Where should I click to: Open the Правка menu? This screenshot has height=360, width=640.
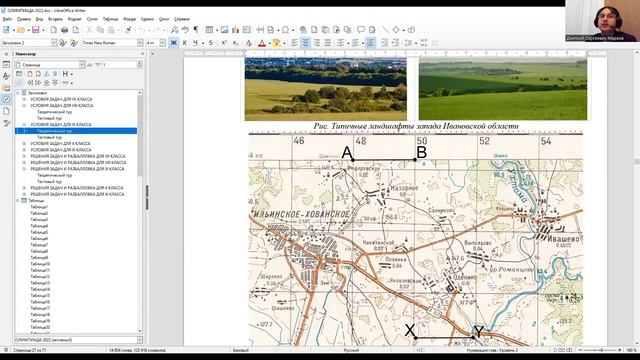pos(24,19)
